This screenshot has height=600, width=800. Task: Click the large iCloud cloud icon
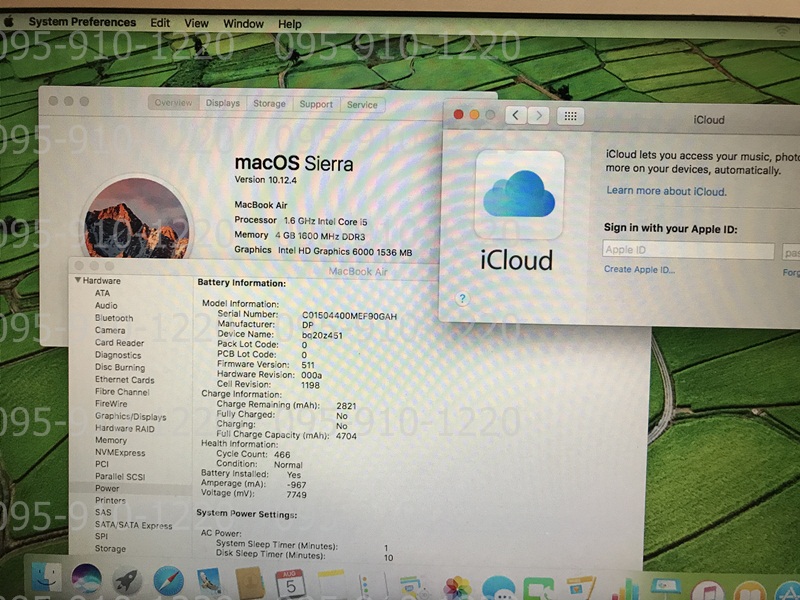point(519,194)
